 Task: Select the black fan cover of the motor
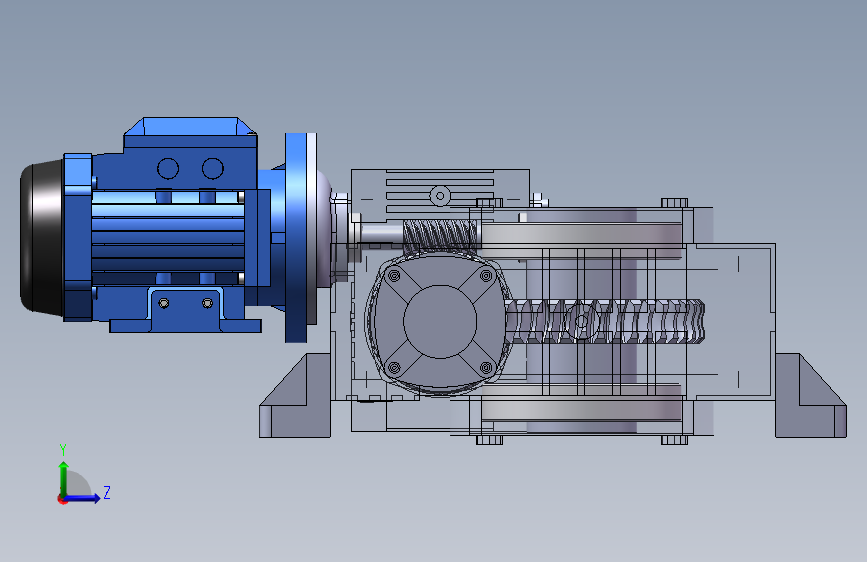pyautogui.click(x=42, y=237)
